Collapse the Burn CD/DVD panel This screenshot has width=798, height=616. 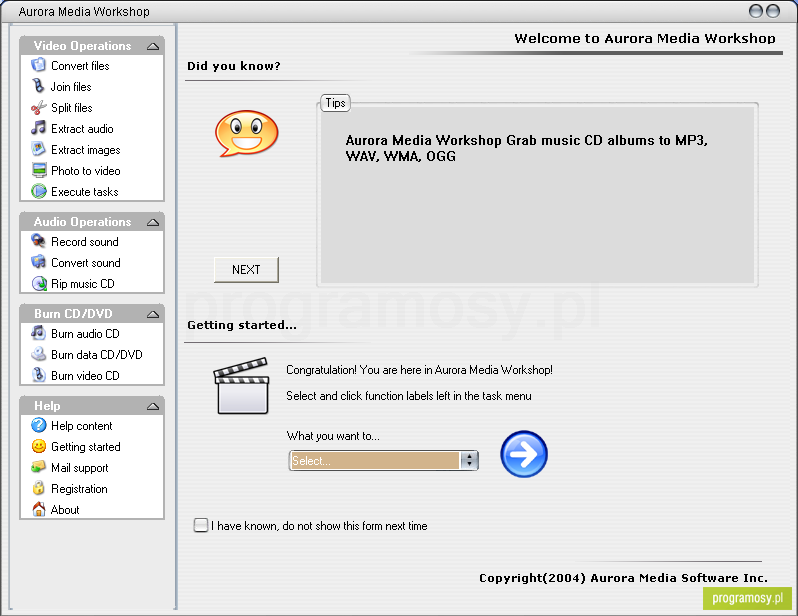click(x=153, y=315)
